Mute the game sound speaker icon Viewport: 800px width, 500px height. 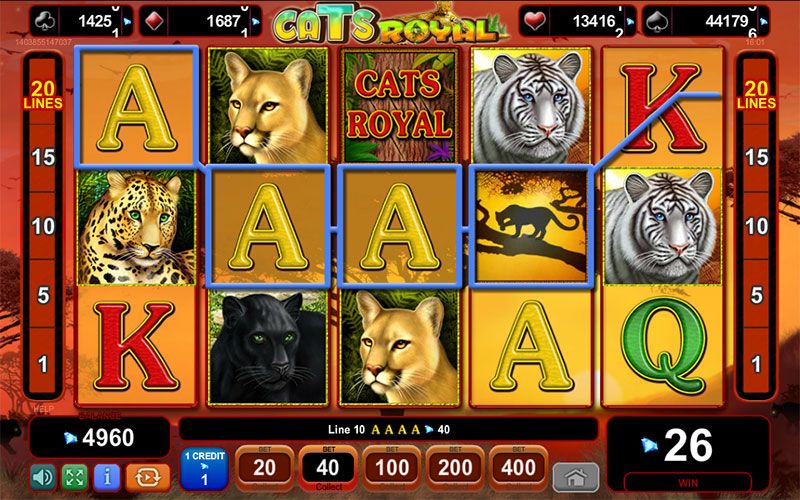[x=43, y=477]
